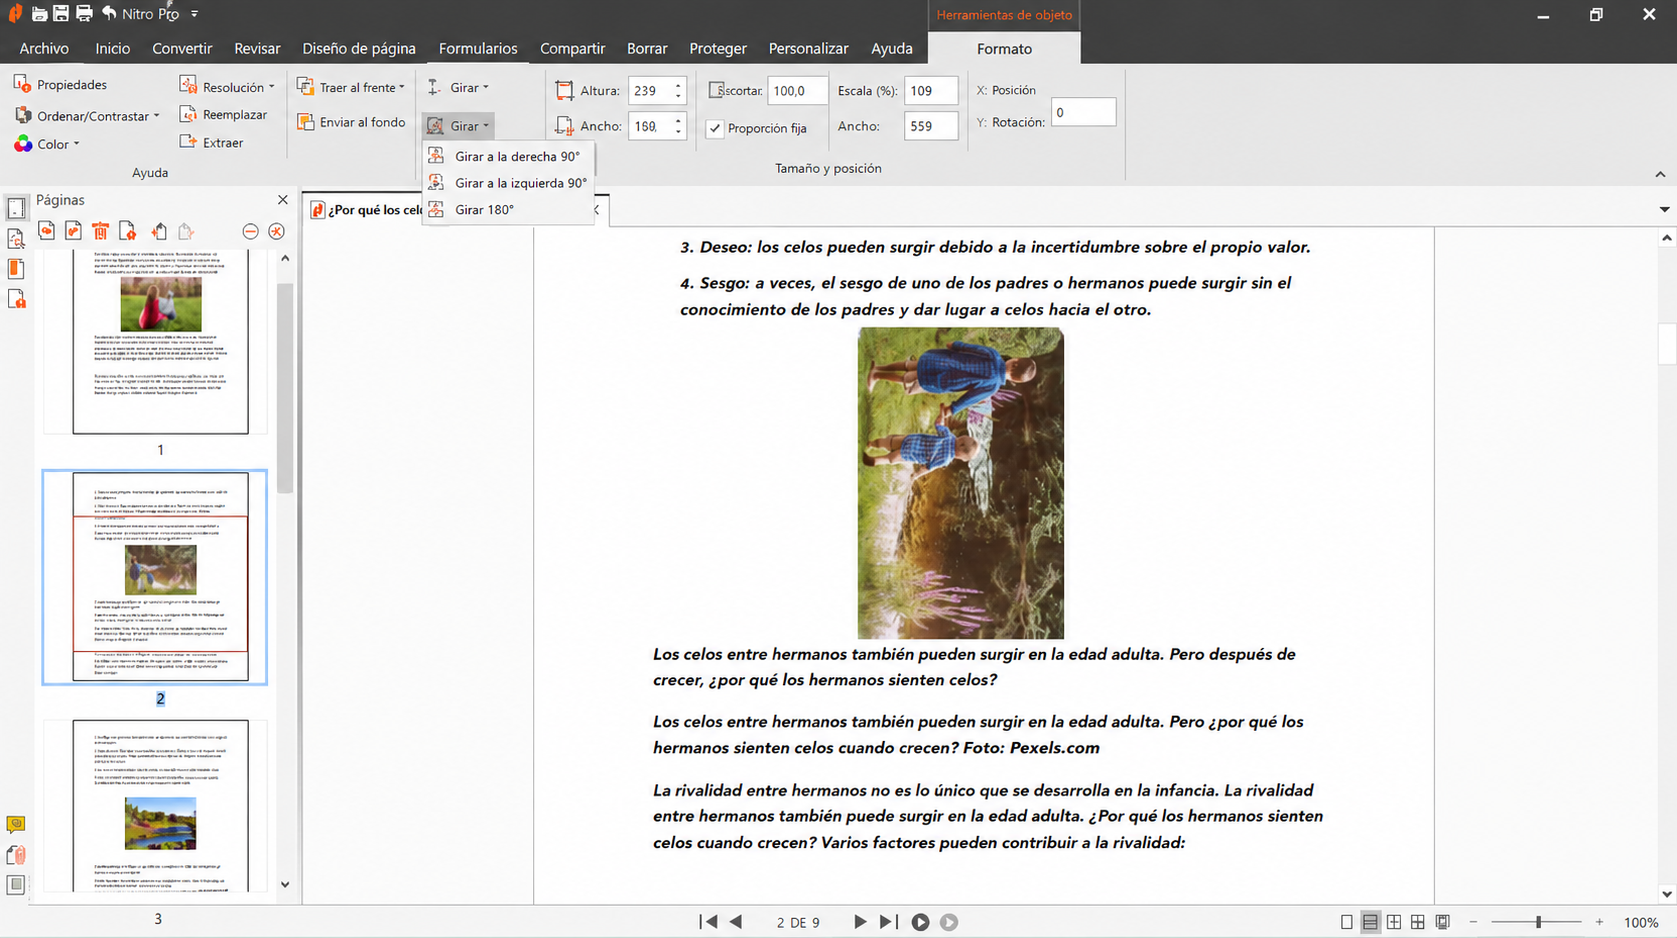Viewport: 1677px width, 938px height.
Task: Open the Ayuda tab
Action: click(891, 48)
